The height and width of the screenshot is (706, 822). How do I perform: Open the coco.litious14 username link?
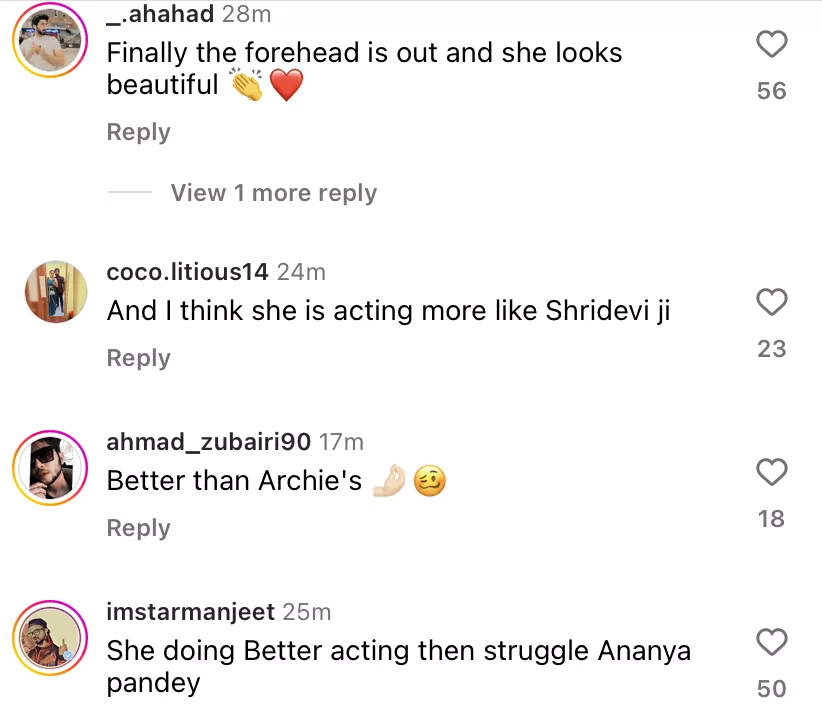187,272
